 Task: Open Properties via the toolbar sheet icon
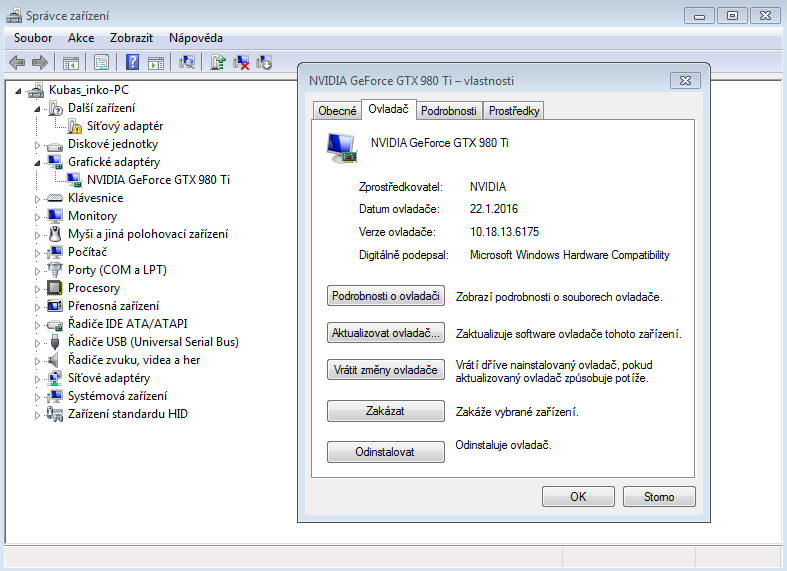(x=101, y=63)
